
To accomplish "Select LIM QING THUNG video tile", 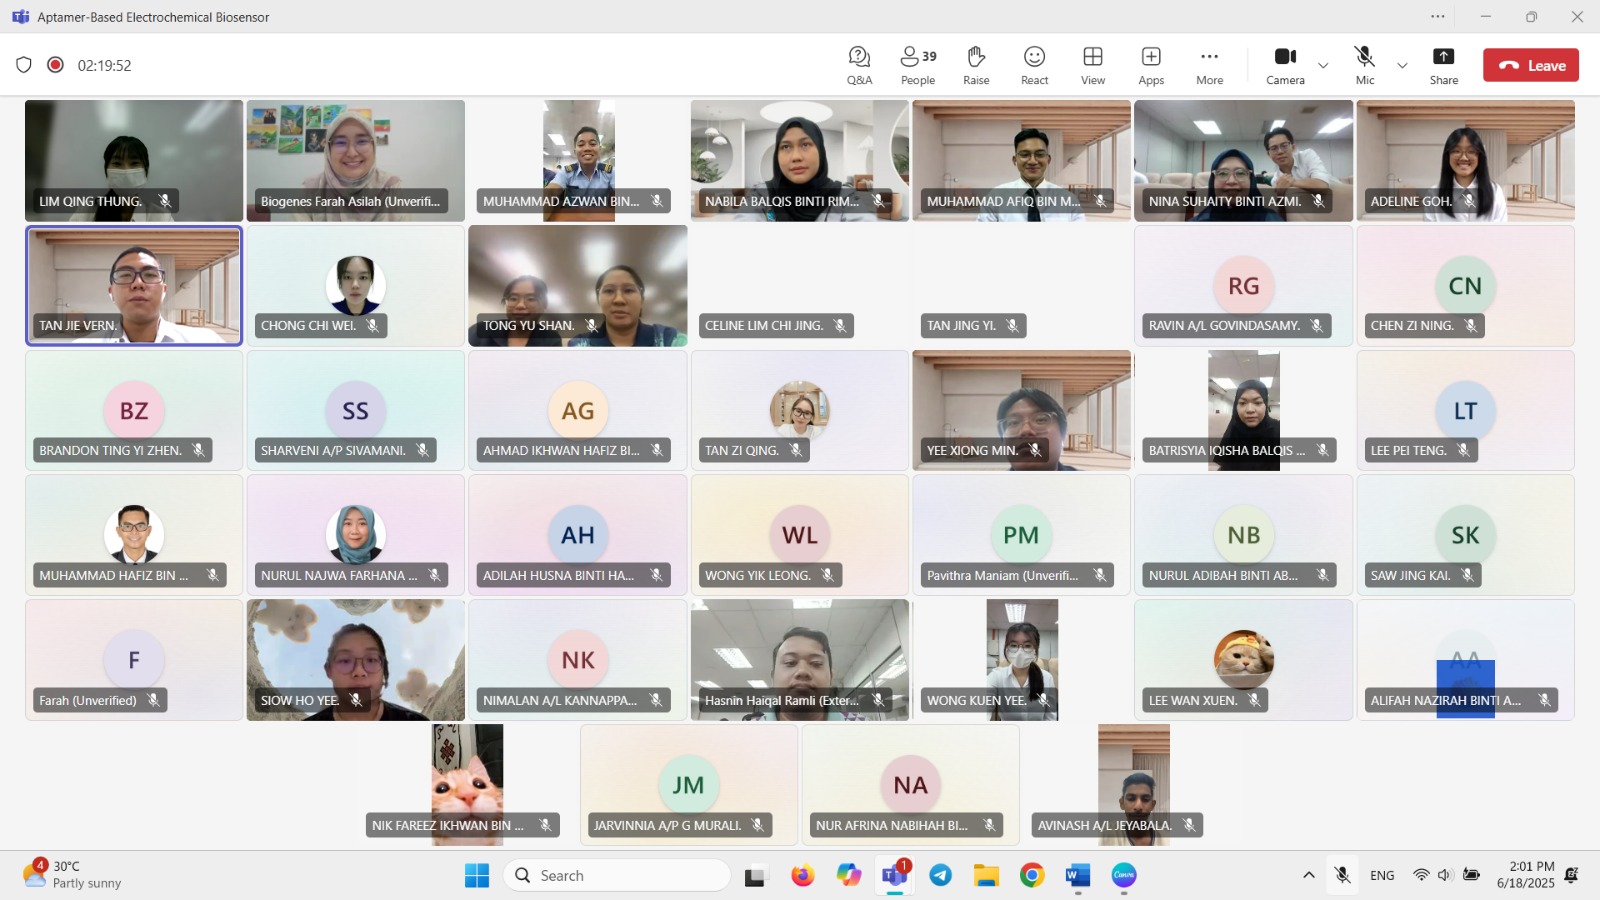I will tap(134, 160).
